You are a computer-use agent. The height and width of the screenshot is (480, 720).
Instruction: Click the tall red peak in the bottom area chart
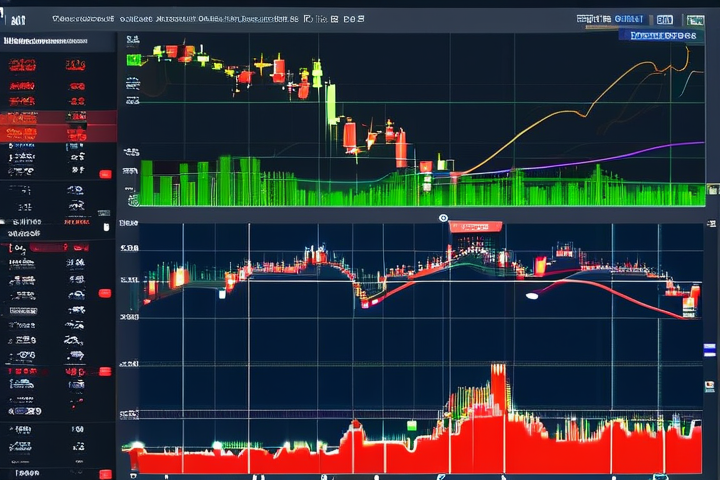click(x=497, y=383)
